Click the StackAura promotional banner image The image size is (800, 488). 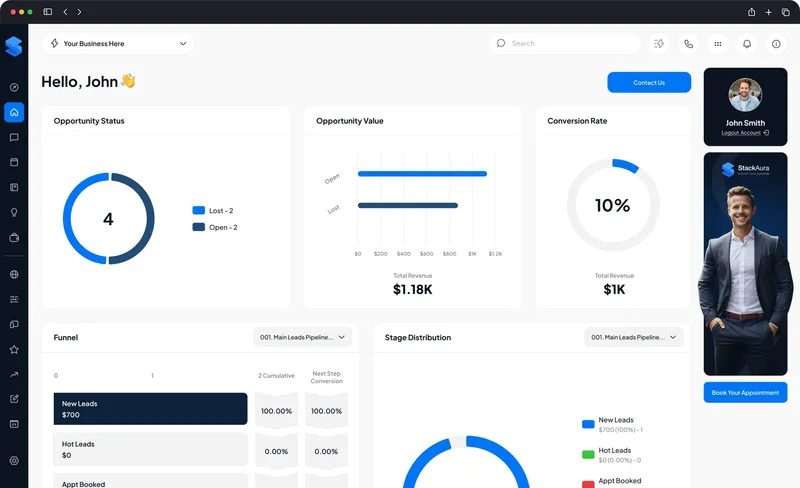745,264
